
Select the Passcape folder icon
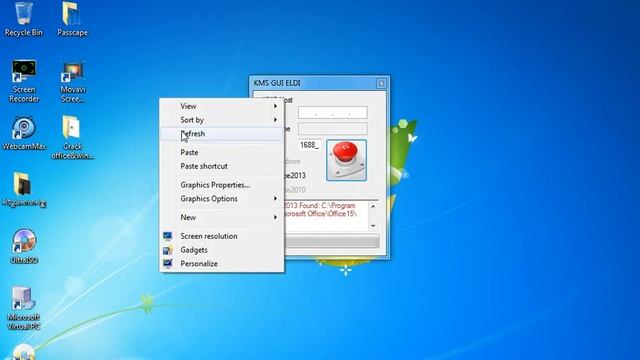pos(72,19)
